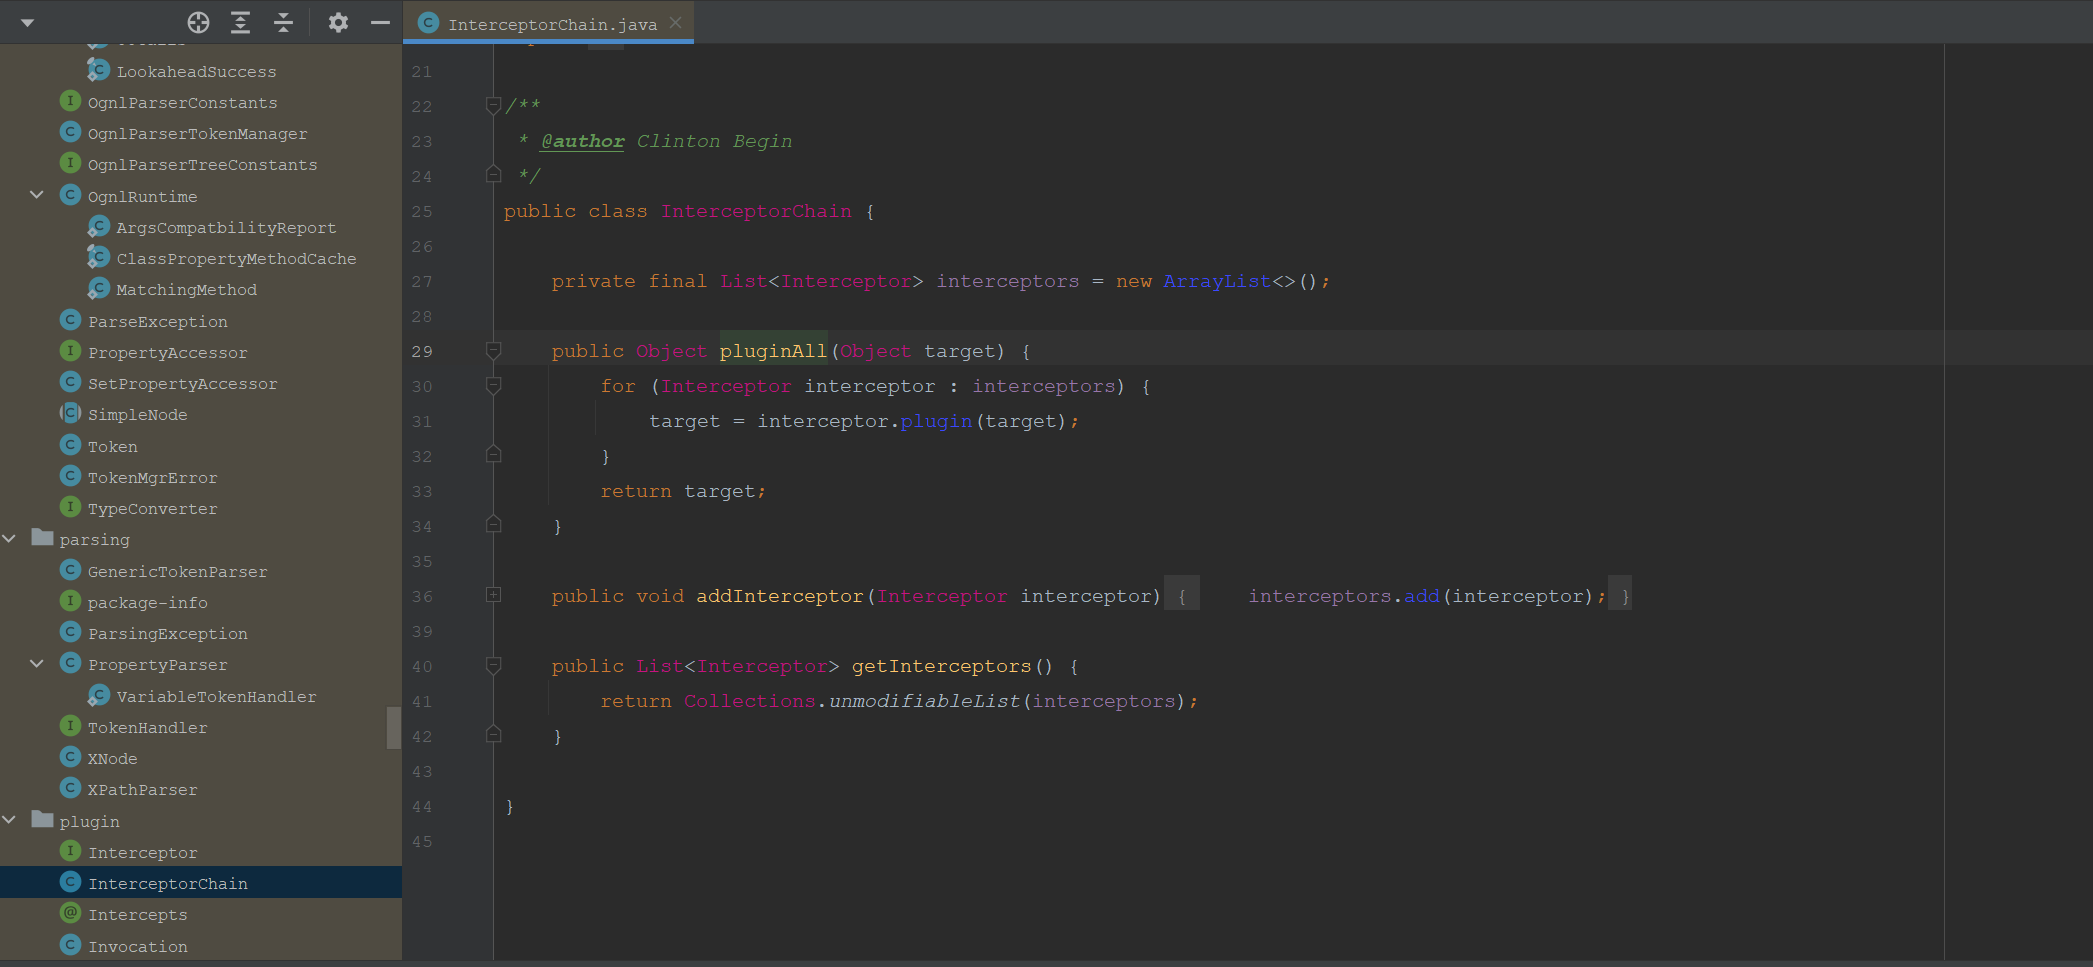Screen dimensions: 2093x967
Task: Select LookaheadSuccess class icon in tree
Action: [x=98, y=70]
